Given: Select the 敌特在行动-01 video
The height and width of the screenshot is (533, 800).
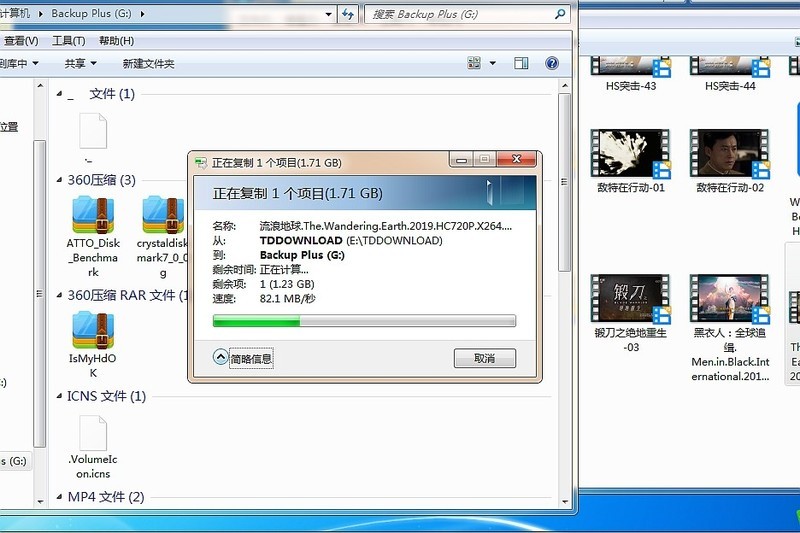Looking at the screenshot, I should pos(631,154).
